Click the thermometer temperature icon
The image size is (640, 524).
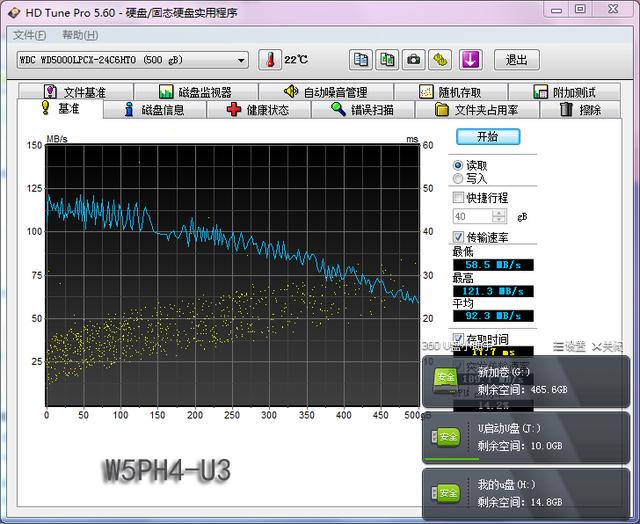[270, 60]
